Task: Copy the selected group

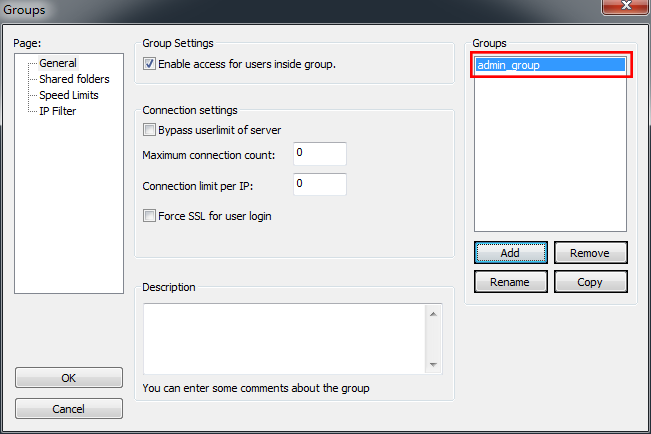Action: pyautogui.click(x=590, y=282)
